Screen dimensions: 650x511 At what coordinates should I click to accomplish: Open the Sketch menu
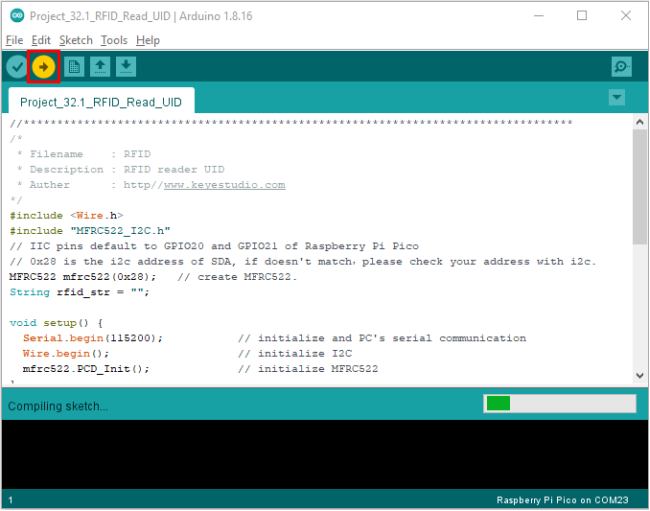tap(76, 40)
